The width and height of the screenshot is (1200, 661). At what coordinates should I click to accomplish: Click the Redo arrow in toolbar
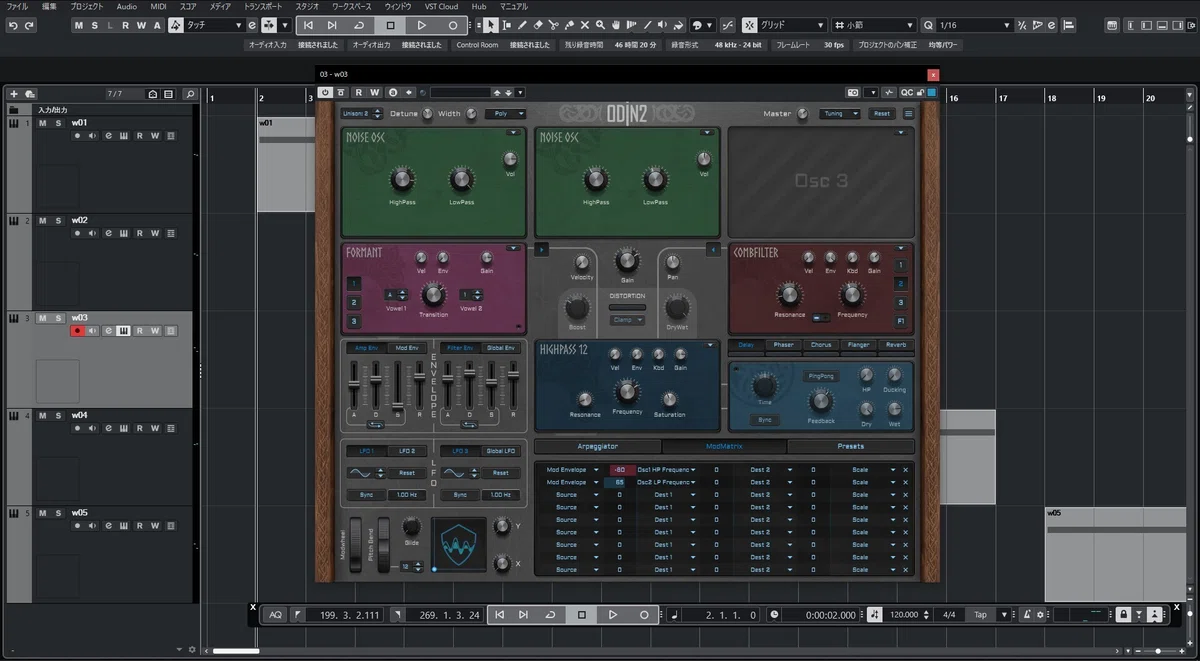[x=29, y=25]
